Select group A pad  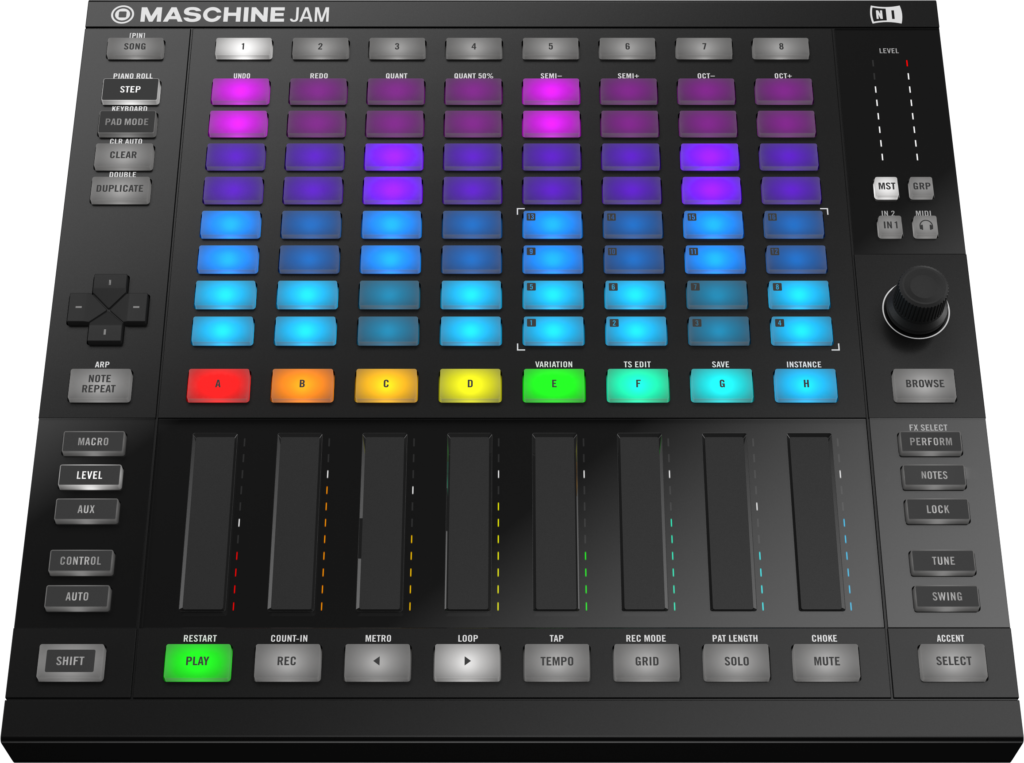(219, 384)
